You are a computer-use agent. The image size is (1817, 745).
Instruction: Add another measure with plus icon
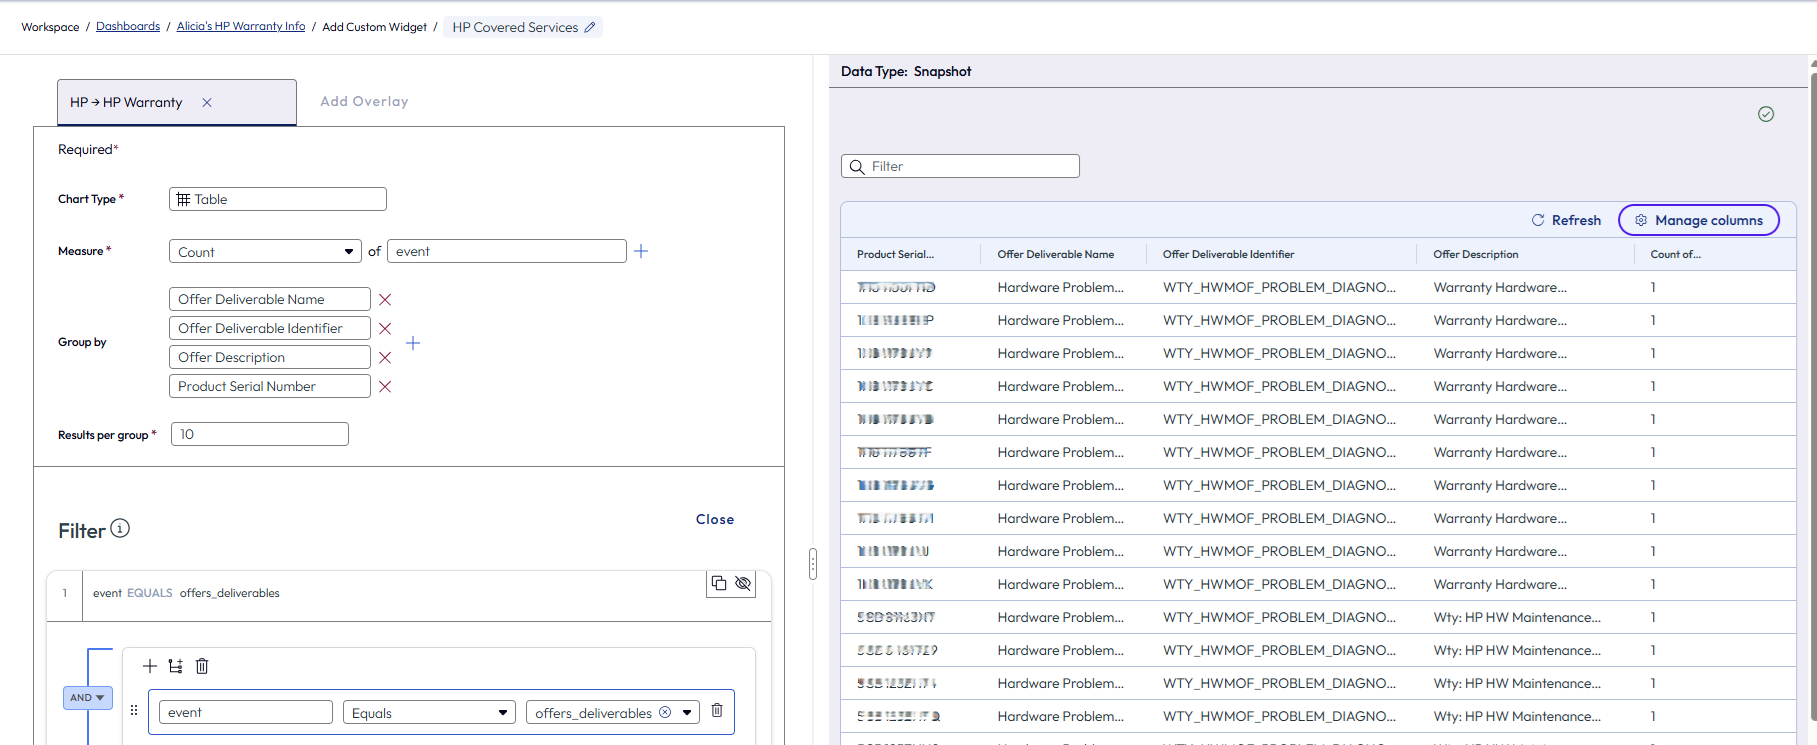pyautogui.click(x=641, y=251)
